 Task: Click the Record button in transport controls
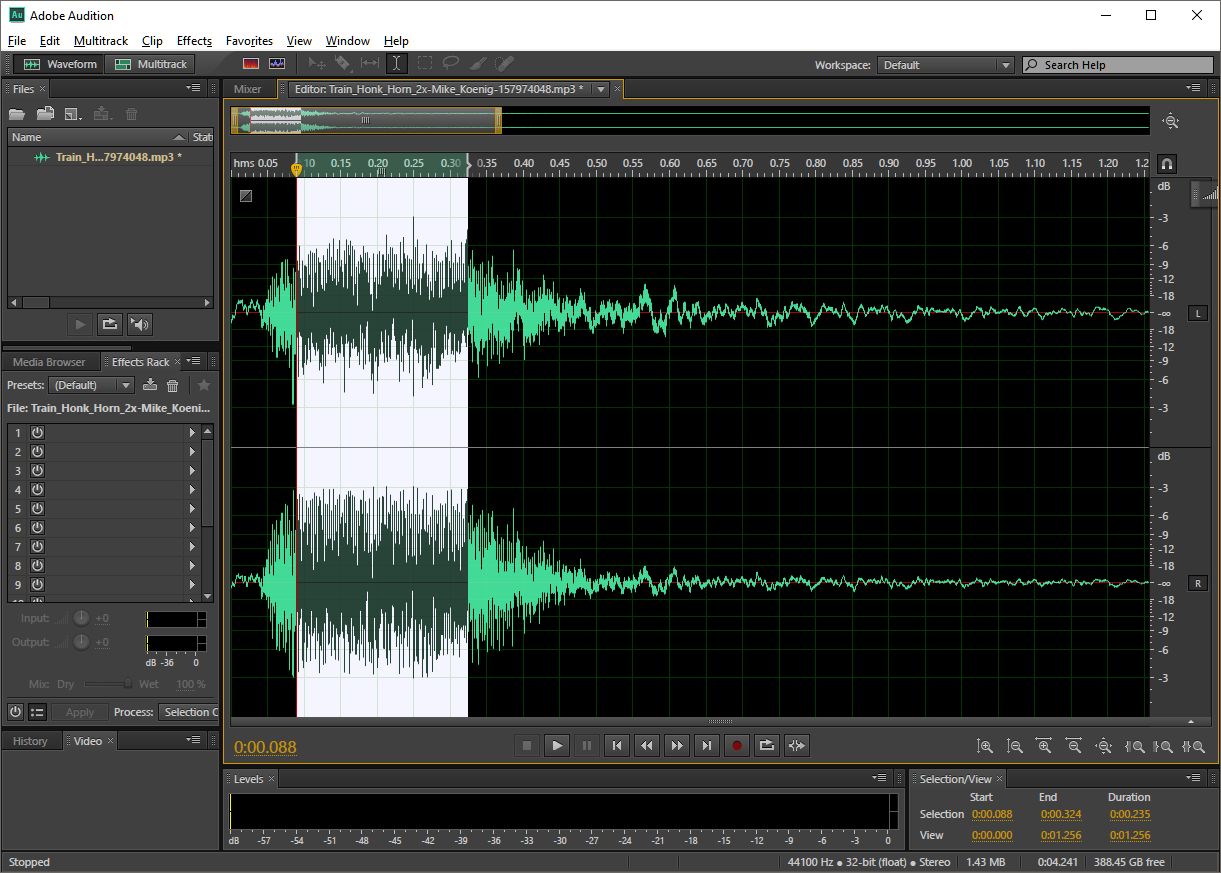737,745
